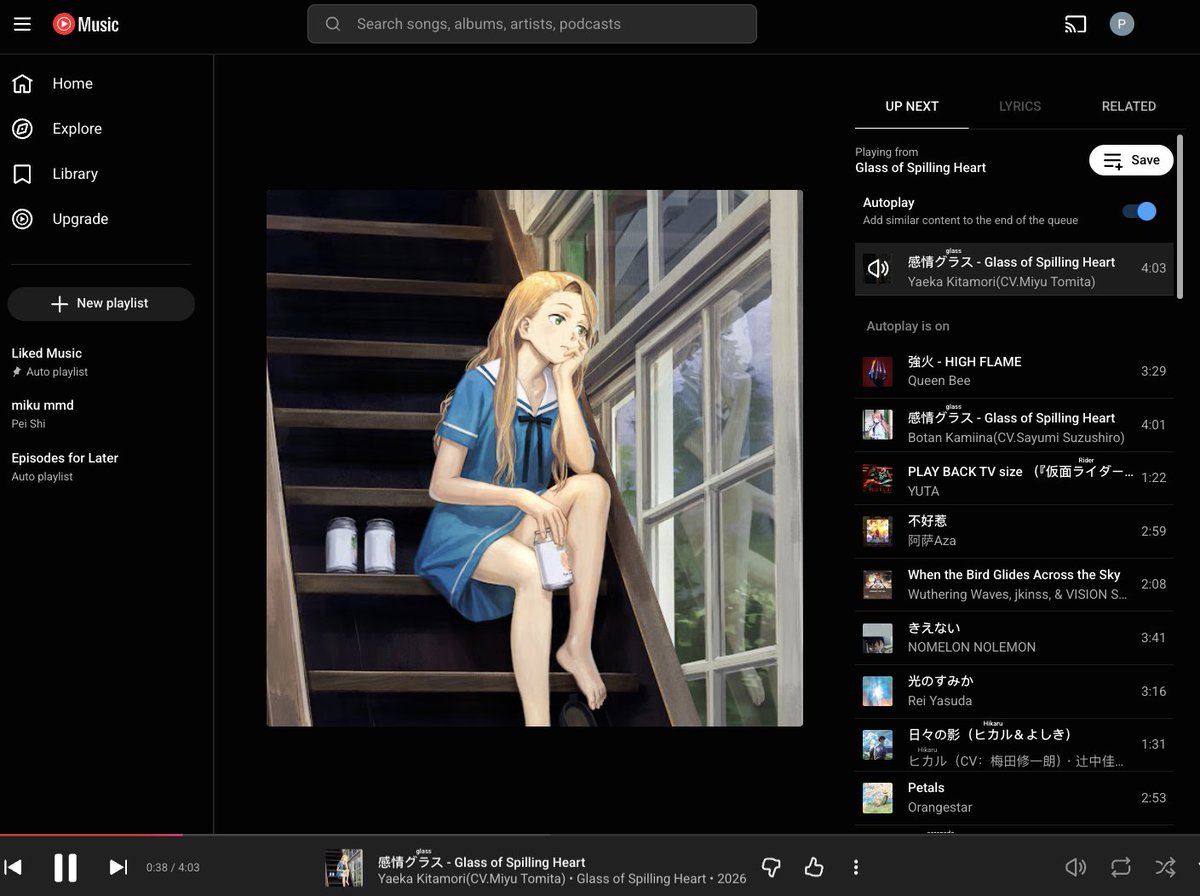Open Yaeka Kitamori artist link in player bar
The width and height of the screenshot is (1200, 896).
tap(471, 879)
